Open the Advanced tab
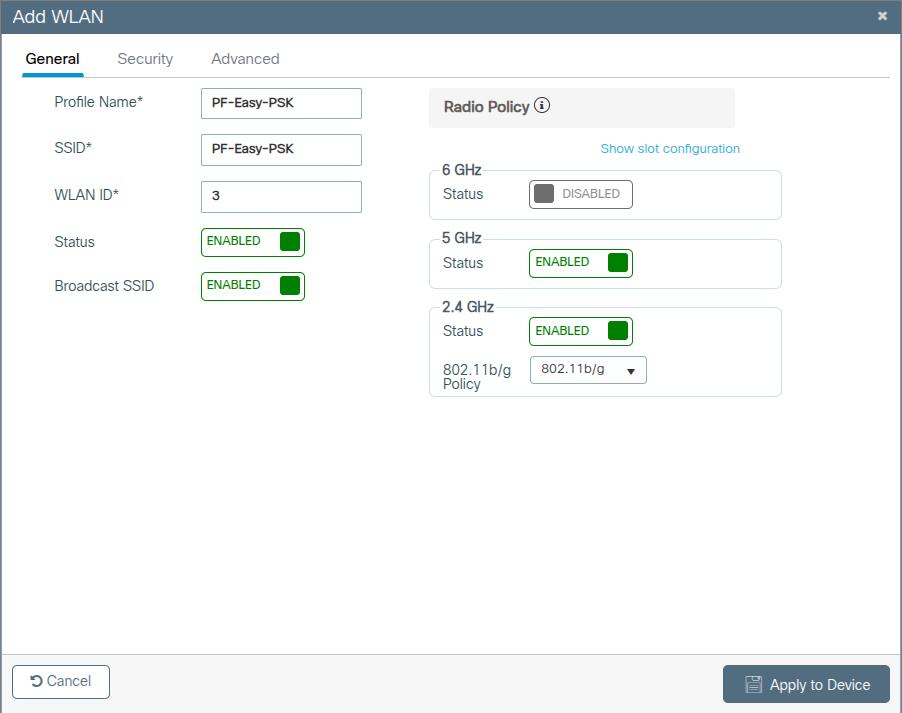Screen dimensions: 902x713 tap(244, 59)
